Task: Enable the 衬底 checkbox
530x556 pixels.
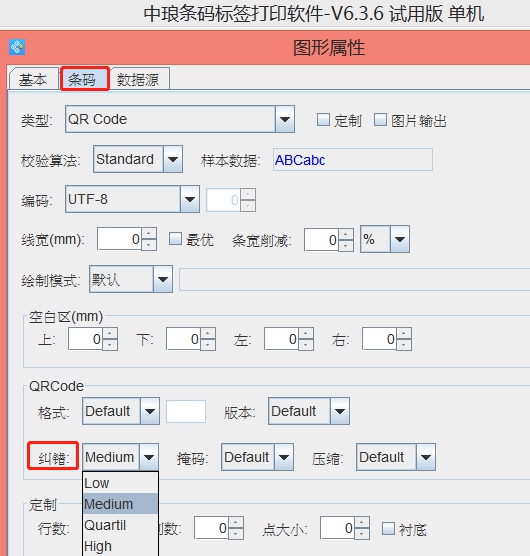Action: (388, 529)
